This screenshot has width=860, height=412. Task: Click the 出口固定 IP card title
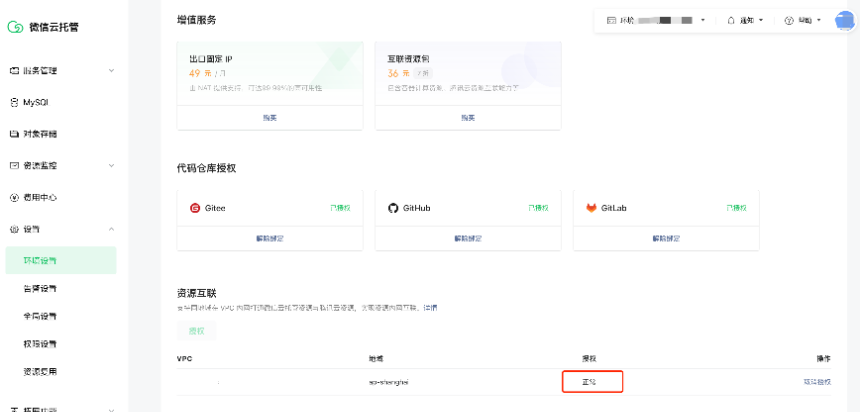(211, 59)
